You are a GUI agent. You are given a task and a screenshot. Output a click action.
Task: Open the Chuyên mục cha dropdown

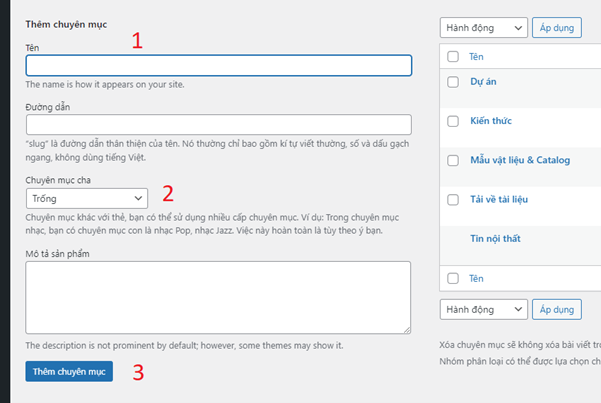(x=86, y=198)
